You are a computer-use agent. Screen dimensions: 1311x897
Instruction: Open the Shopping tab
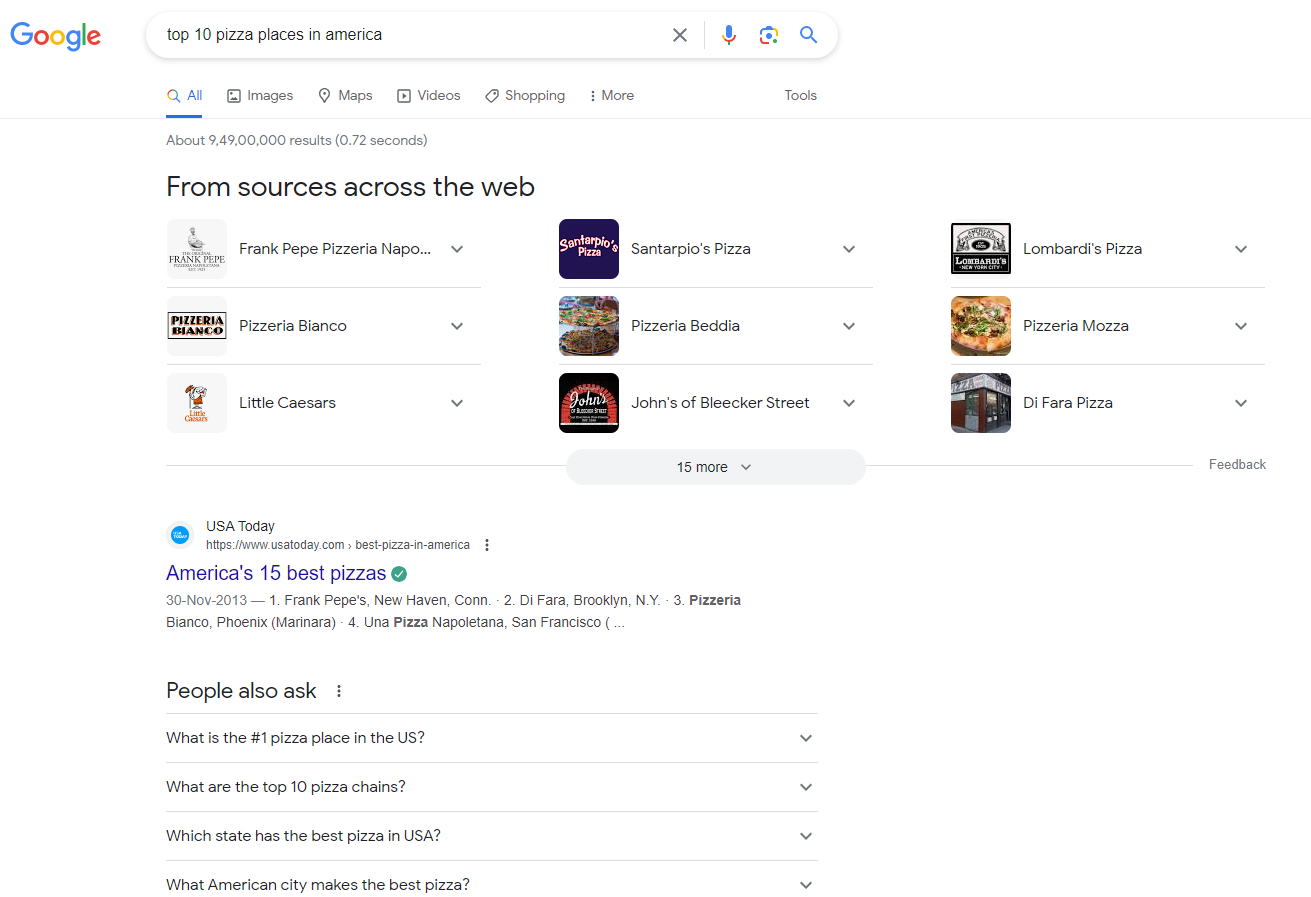525,96
